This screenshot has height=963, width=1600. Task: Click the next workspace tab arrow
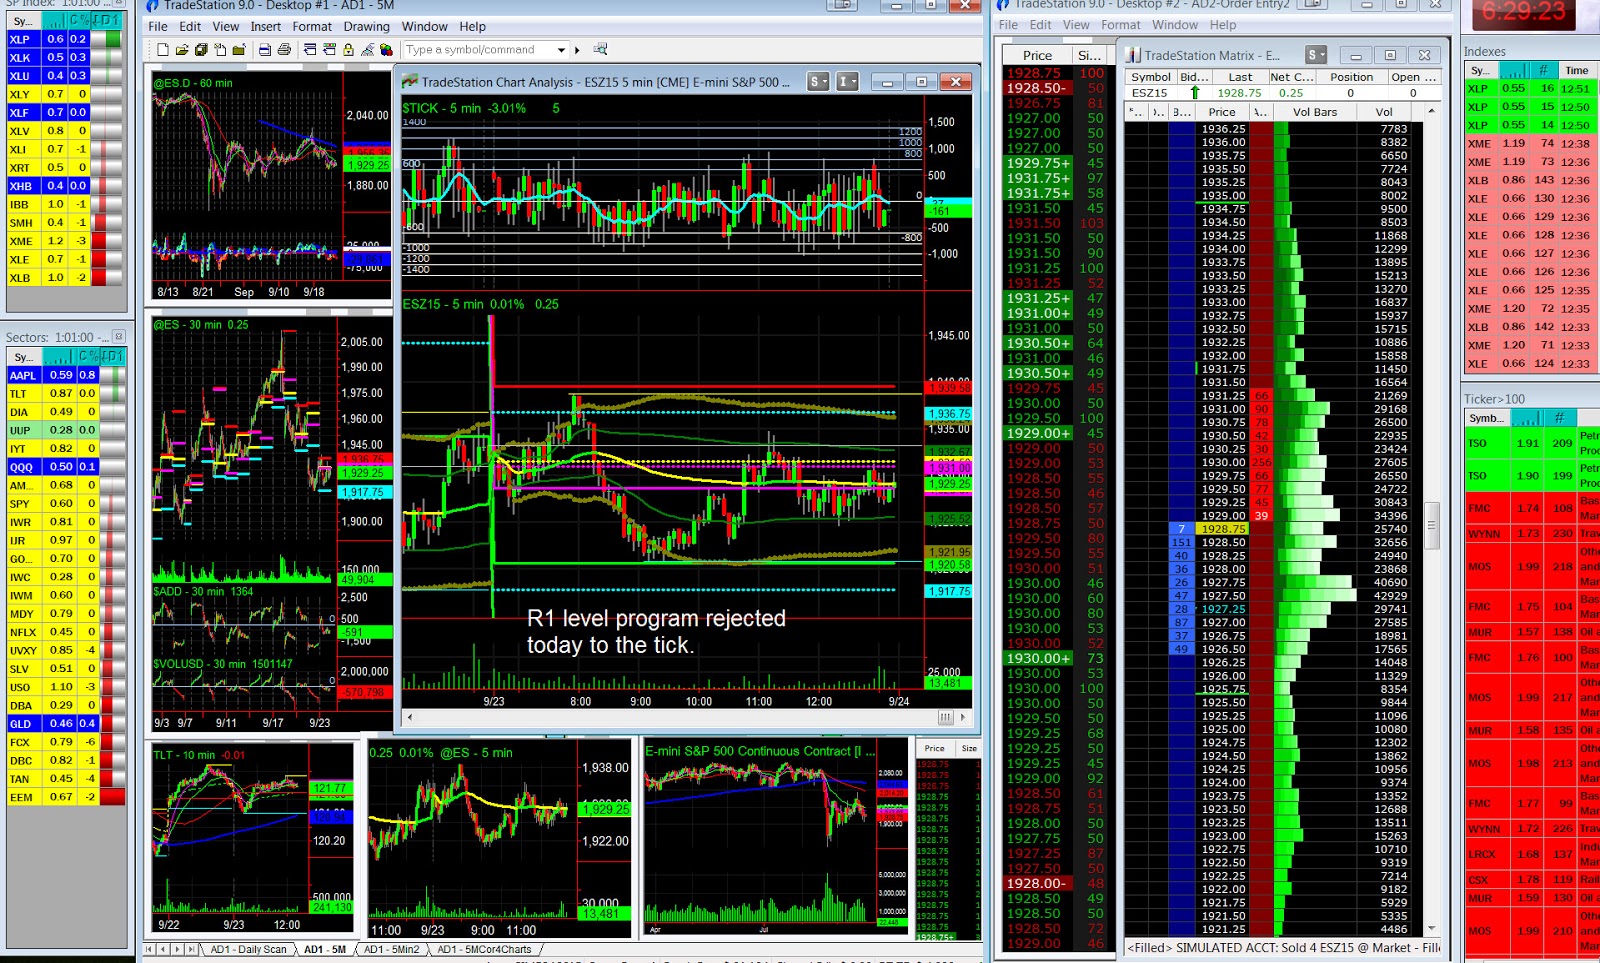(x=178, y=949)
